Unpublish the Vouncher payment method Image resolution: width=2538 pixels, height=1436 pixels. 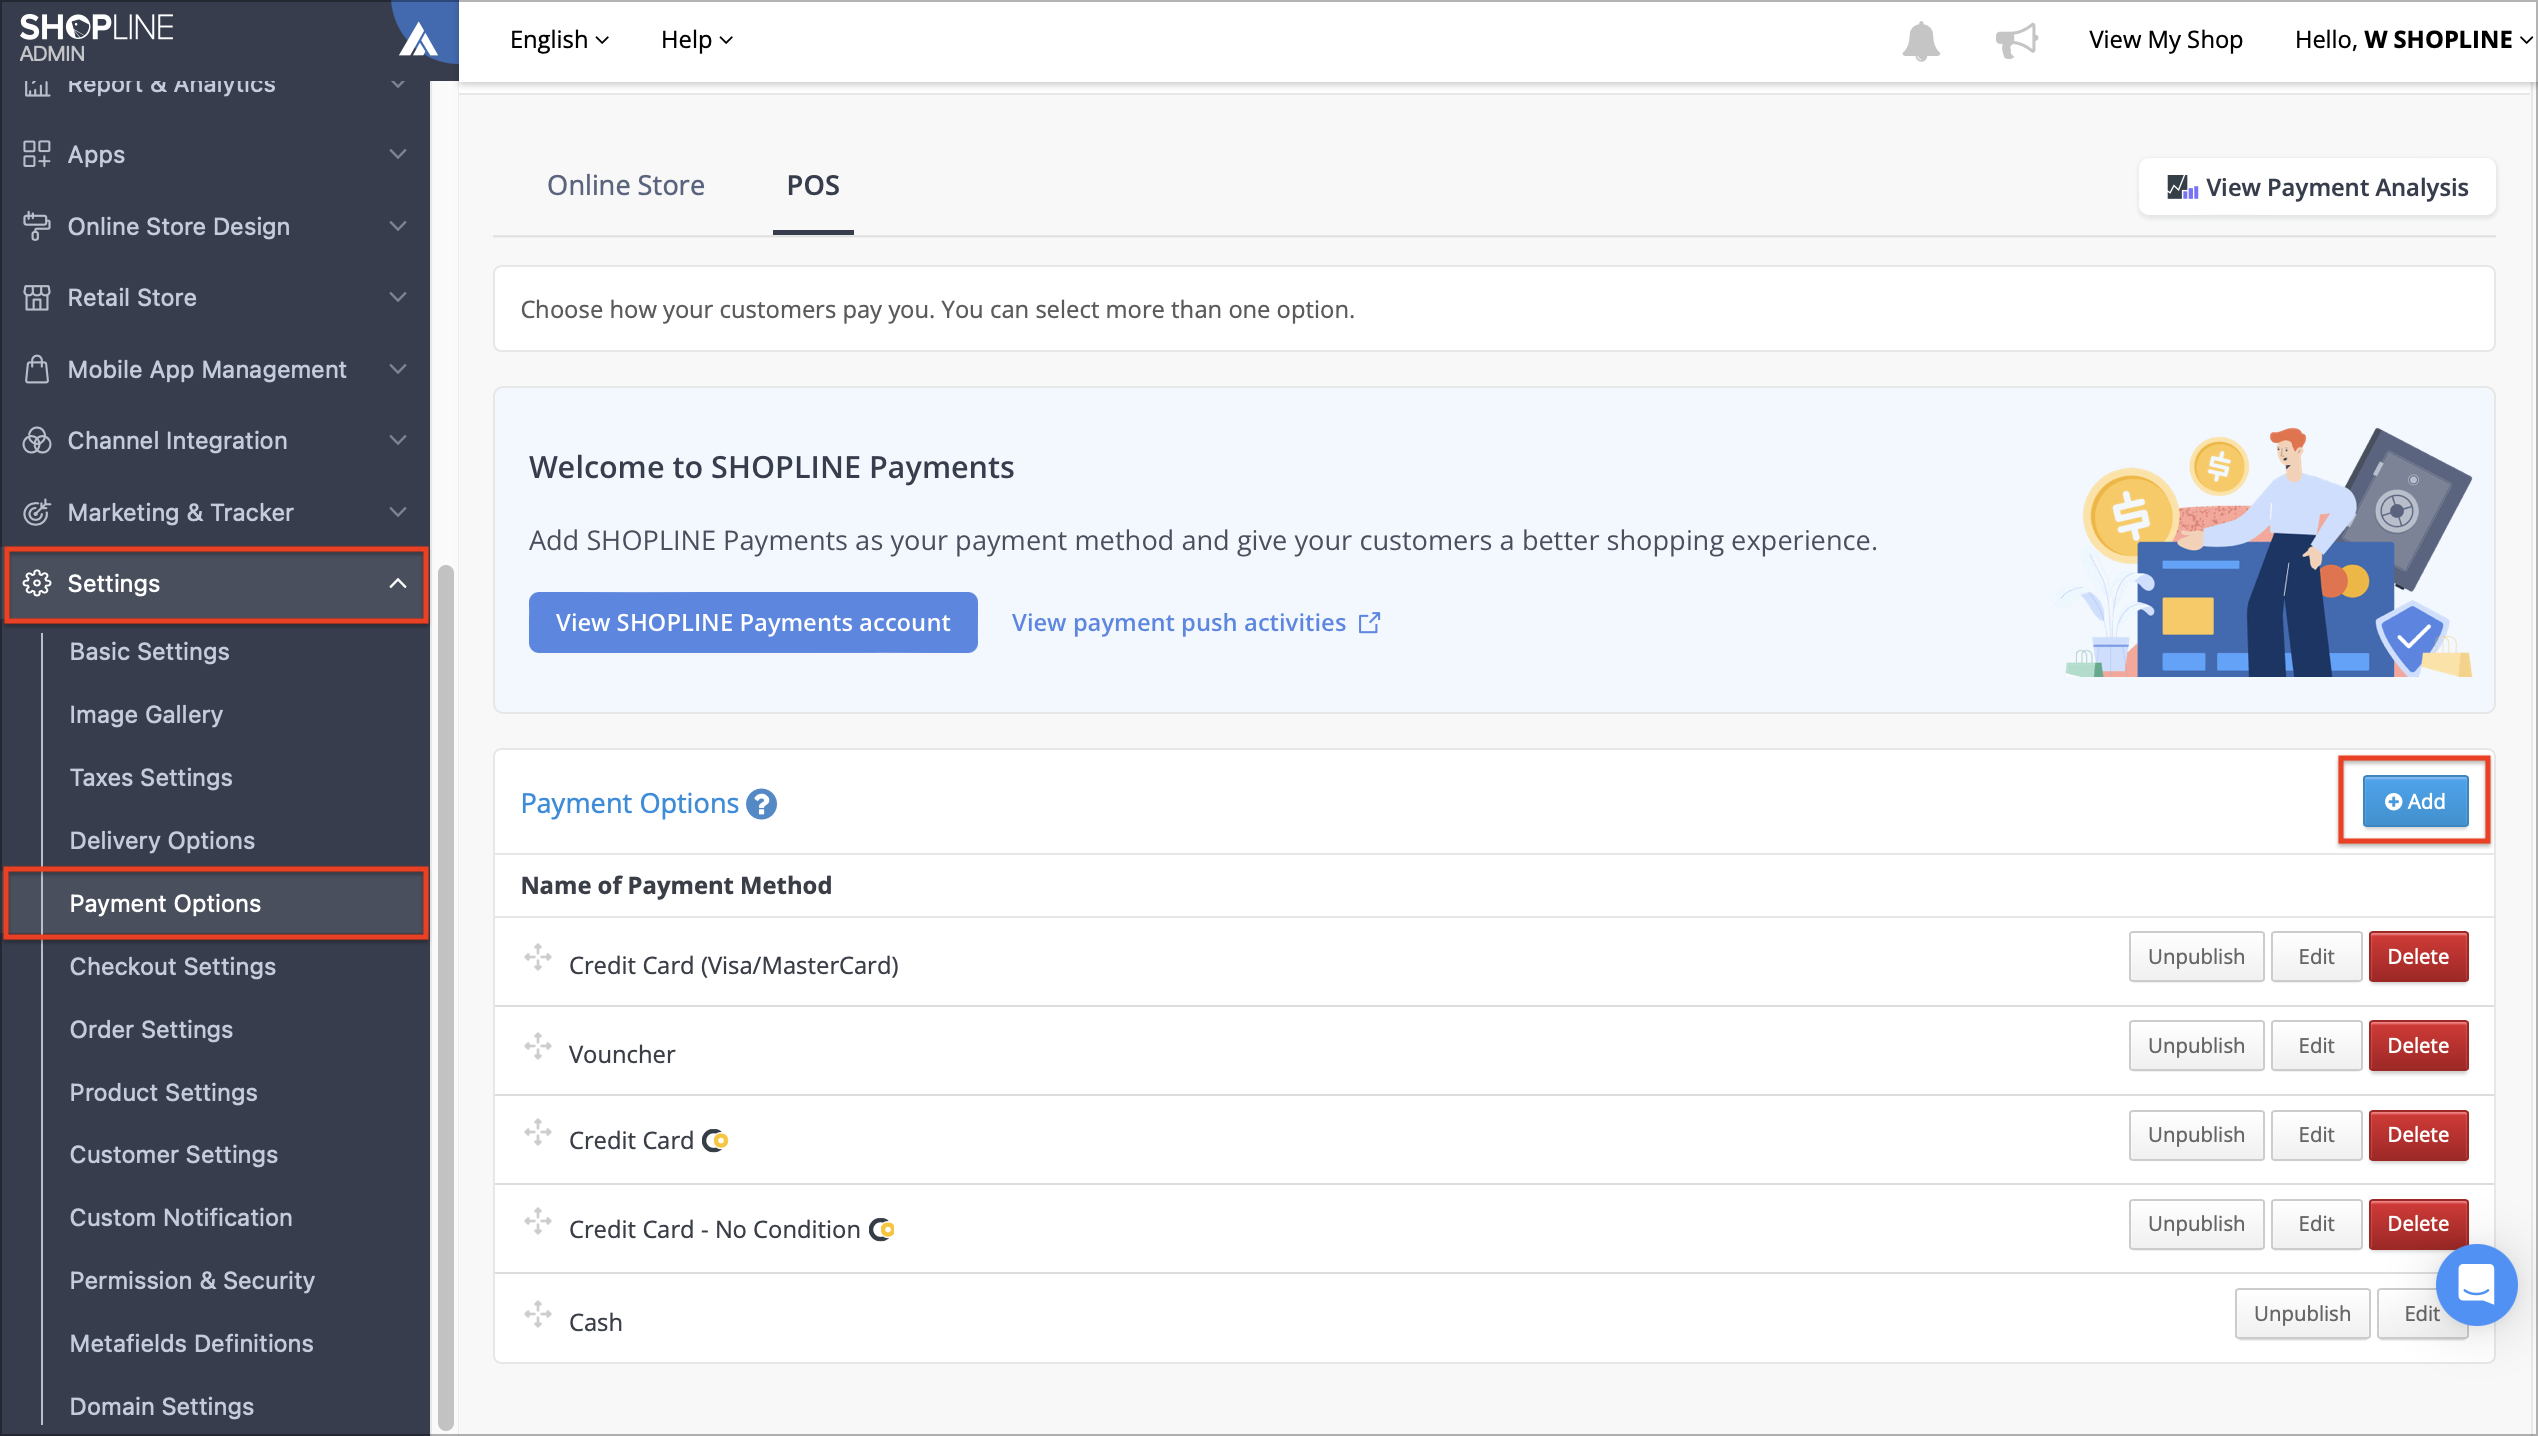(2196, 1046)
